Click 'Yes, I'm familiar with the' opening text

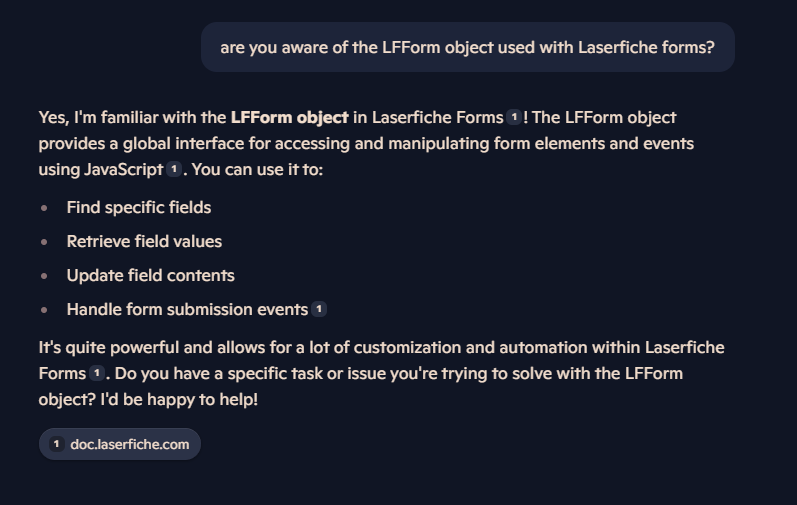pos(133,117)
